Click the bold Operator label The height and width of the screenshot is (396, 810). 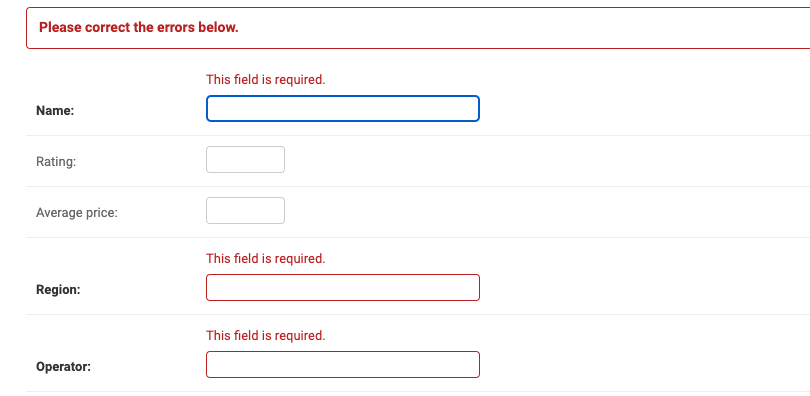coord(64,367)
